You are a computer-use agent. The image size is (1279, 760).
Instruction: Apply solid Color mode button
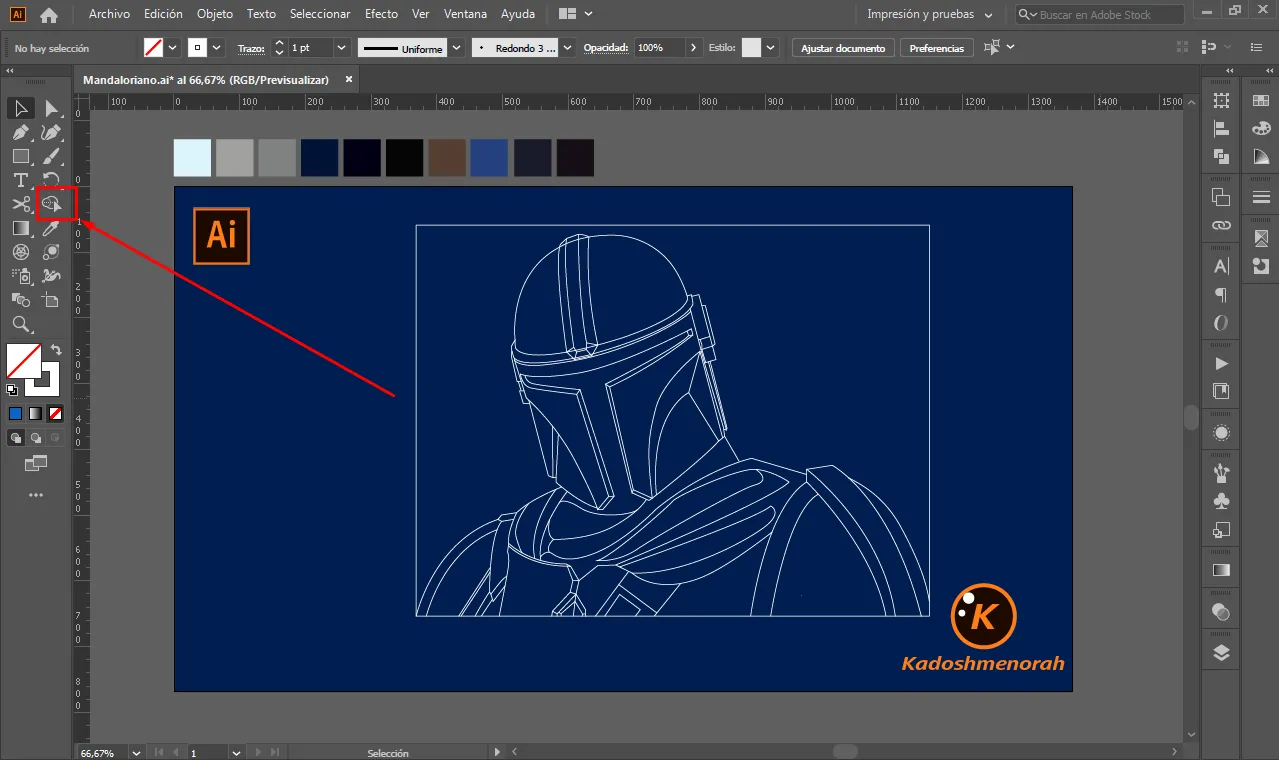[15, 413]
